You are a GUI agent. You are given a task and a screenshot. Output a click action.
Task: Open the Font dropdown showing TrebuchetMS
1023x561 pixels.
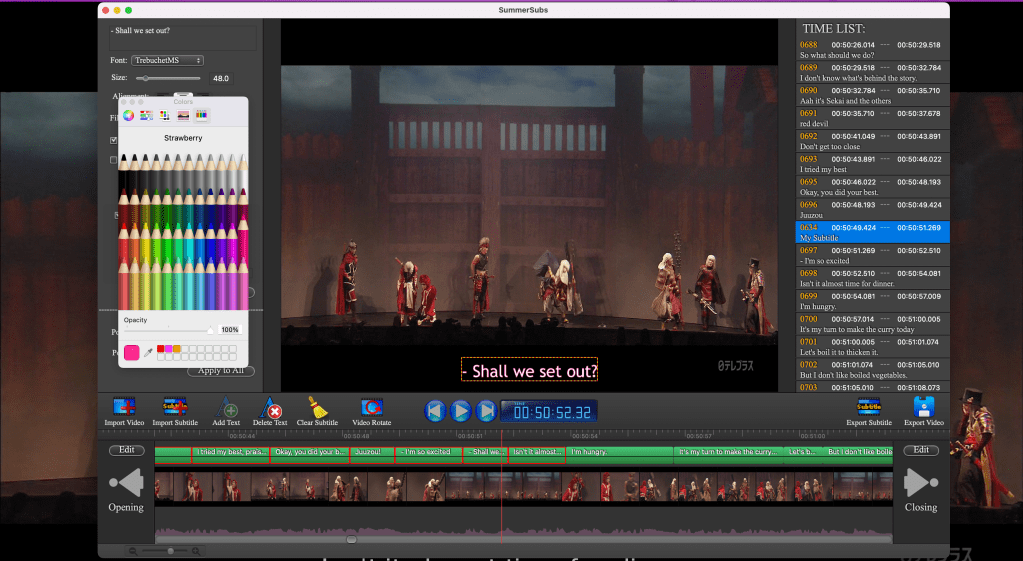coord(168,60)
